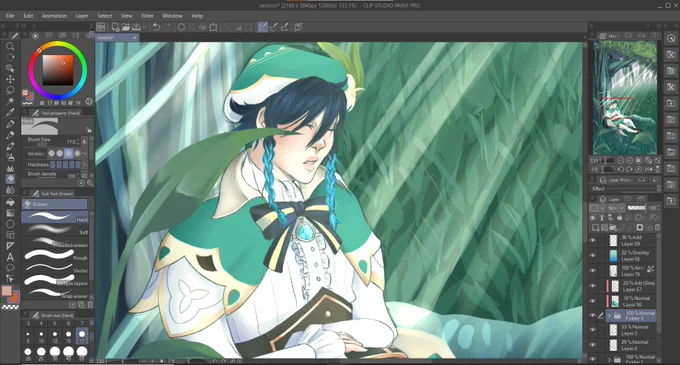Viewport: 680px width, 365px height.
Task: Click the Navigator canvas preview thumbnail
Action: [x=625, y=98]
